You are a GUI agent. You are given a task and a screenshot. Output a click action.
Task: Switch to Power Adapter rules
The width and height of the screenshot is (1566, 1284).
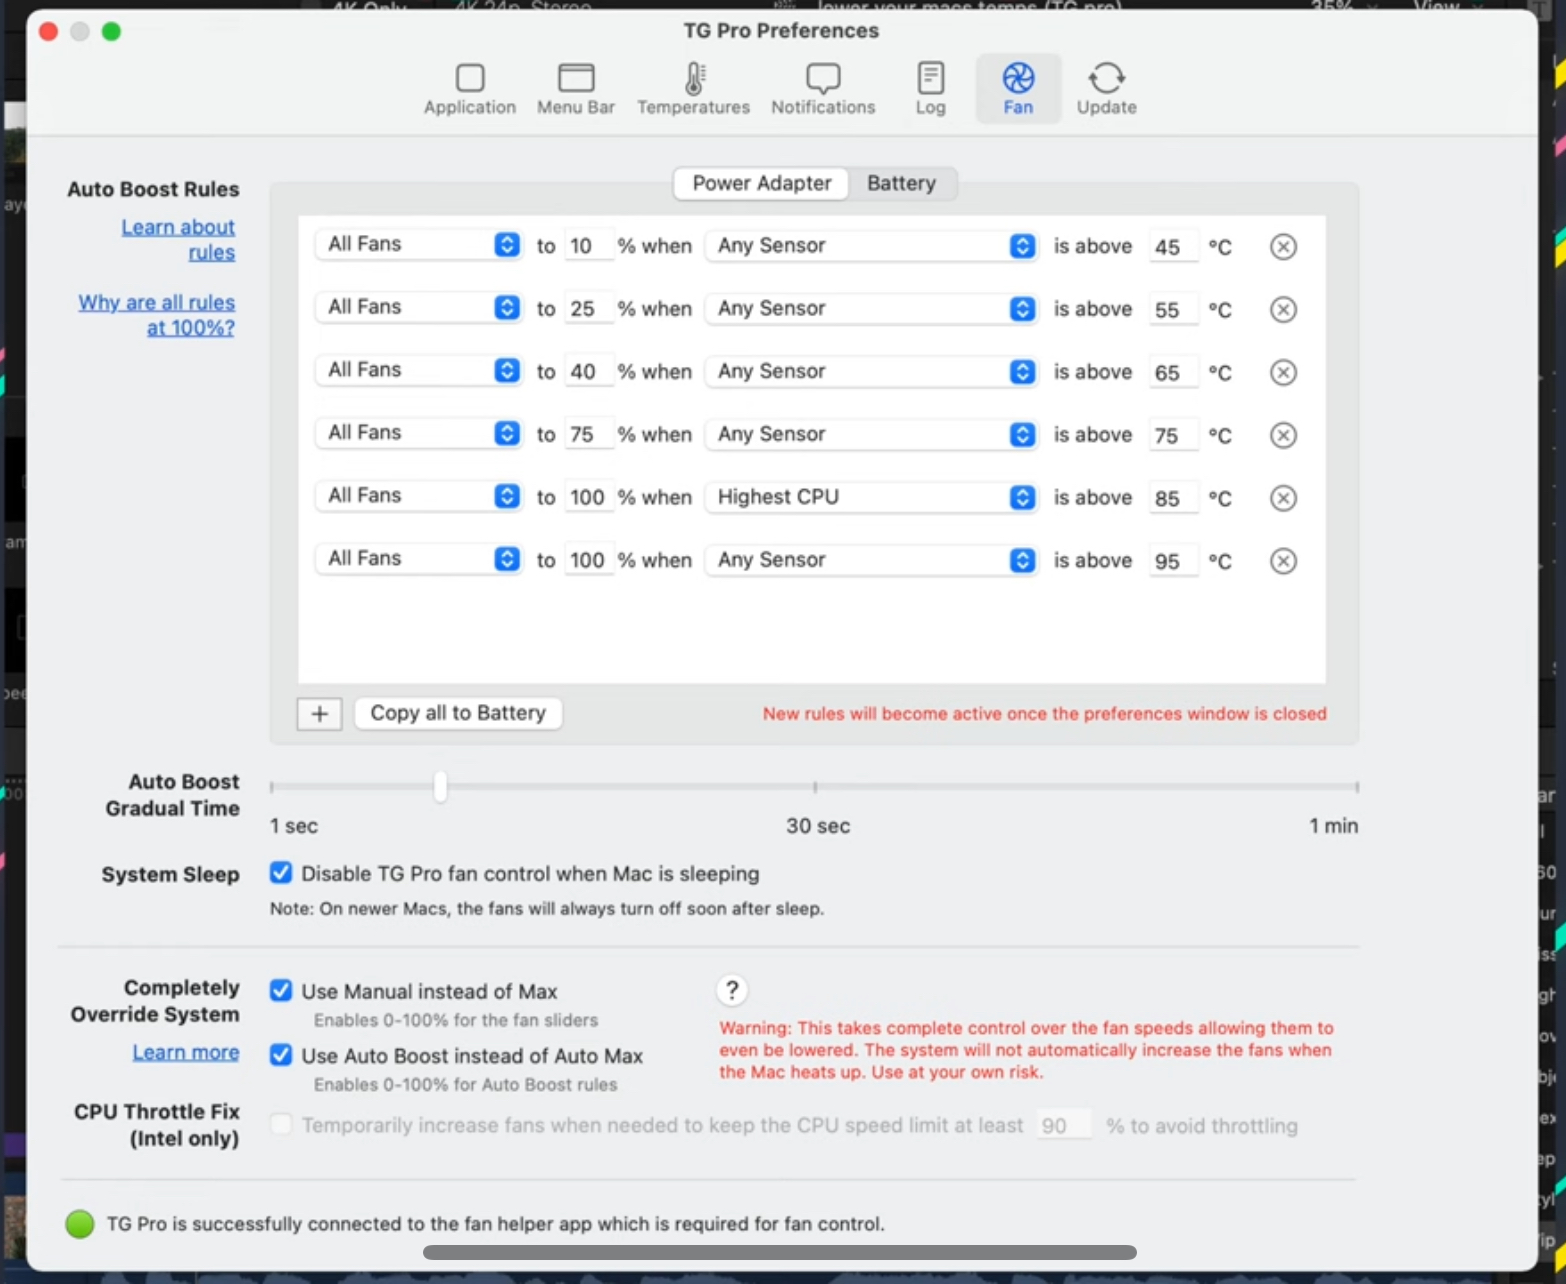762,183
